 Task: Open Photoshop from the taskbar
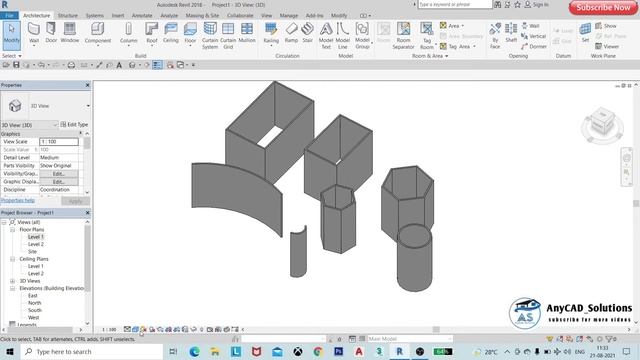(x=338, y=351)
